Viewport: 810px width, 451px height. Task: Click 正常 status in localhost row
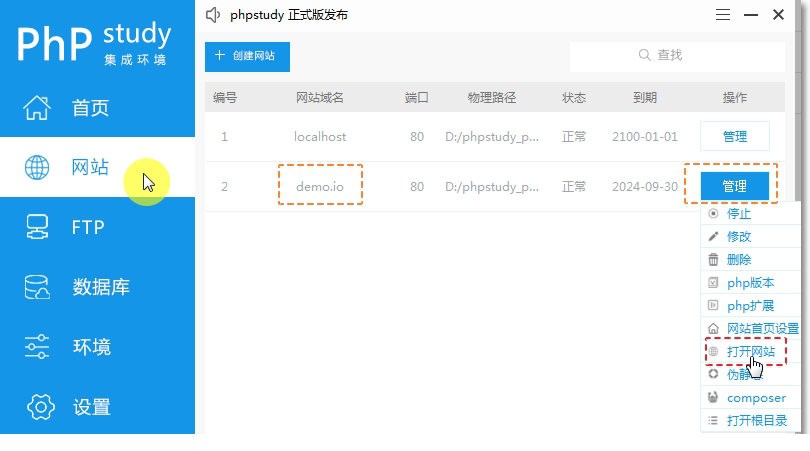tap(574, 137)
